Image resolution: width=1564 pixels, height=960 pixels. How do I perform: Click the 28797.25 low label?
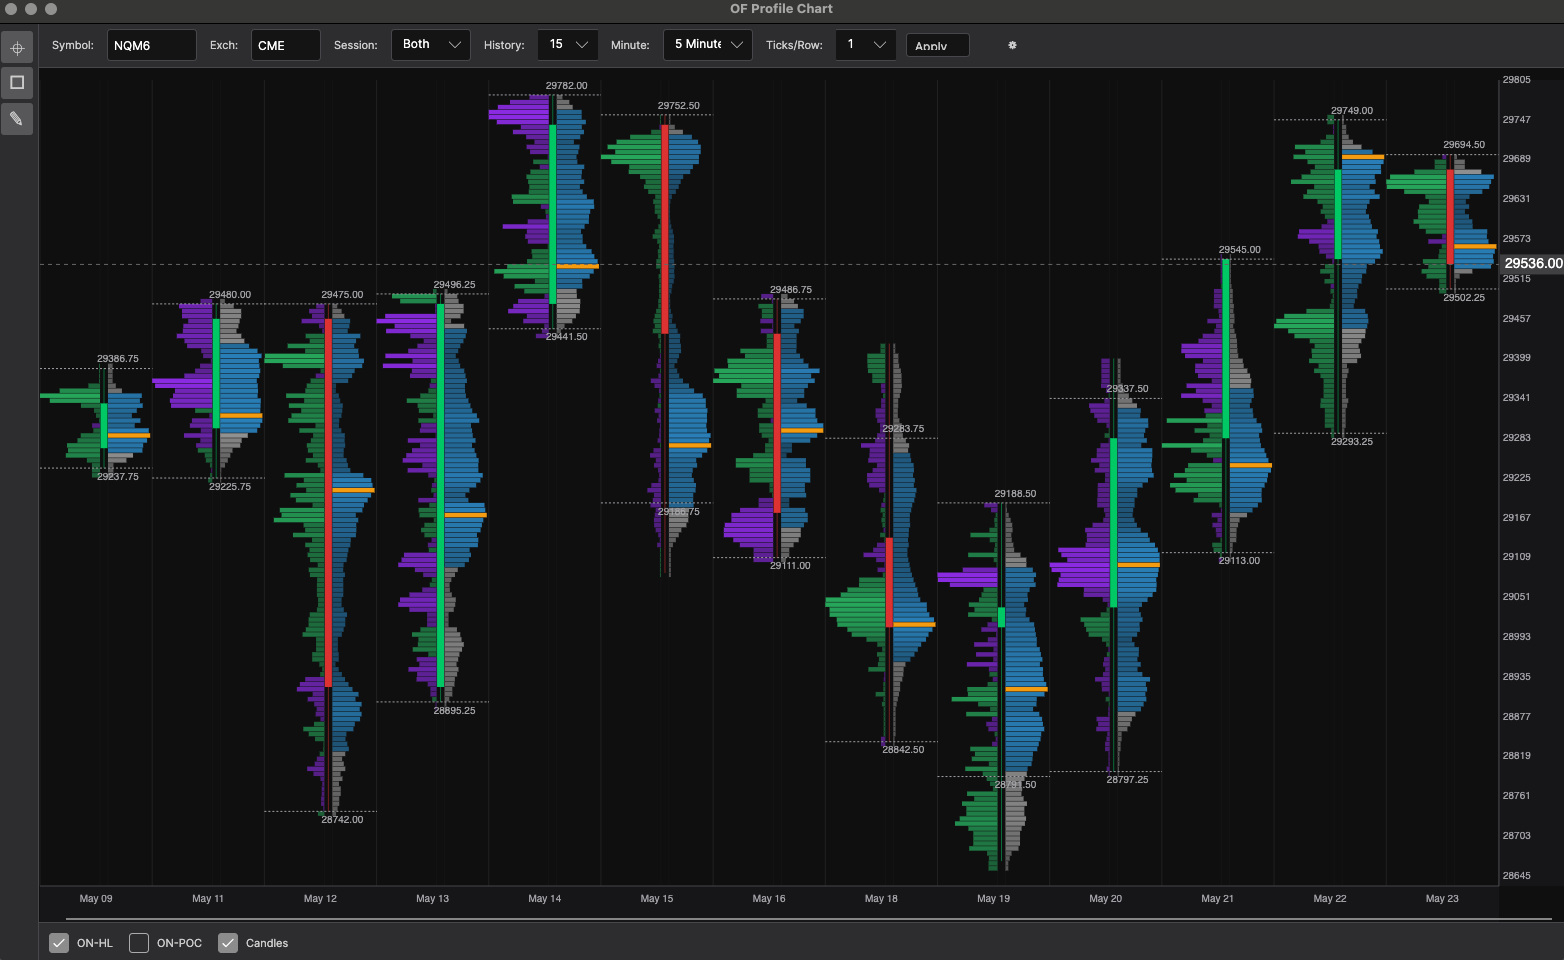[1128, 779]
